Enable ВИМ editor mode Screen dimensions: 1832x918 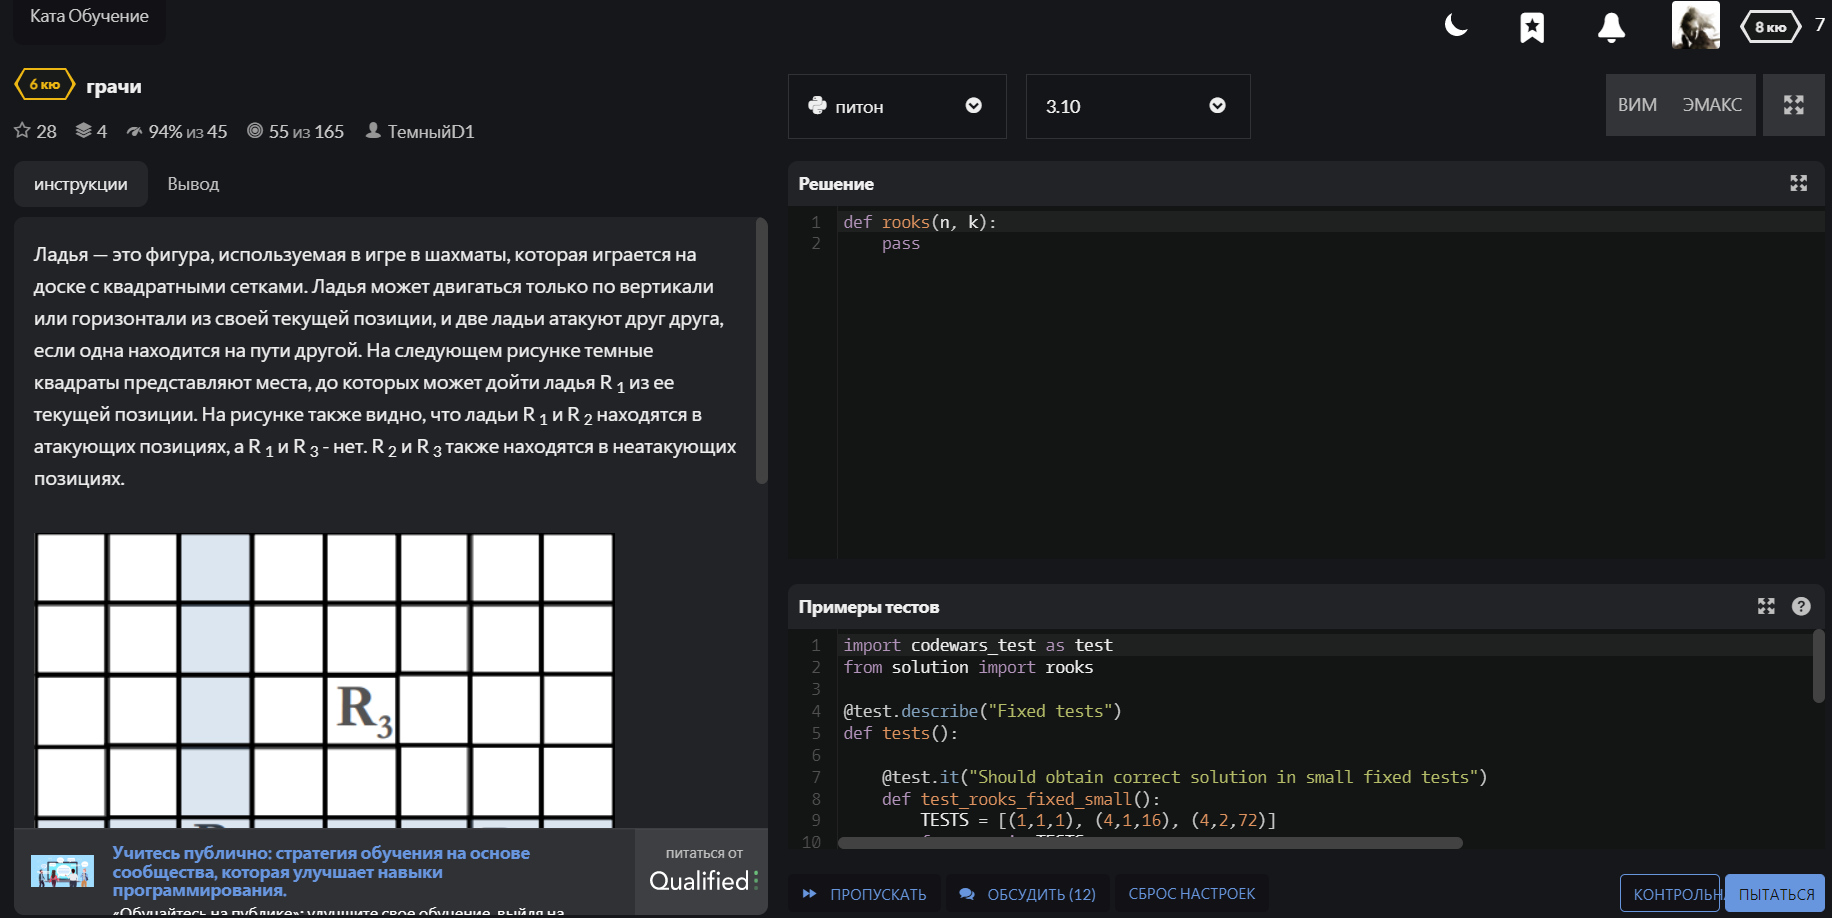pos(1637,105)
